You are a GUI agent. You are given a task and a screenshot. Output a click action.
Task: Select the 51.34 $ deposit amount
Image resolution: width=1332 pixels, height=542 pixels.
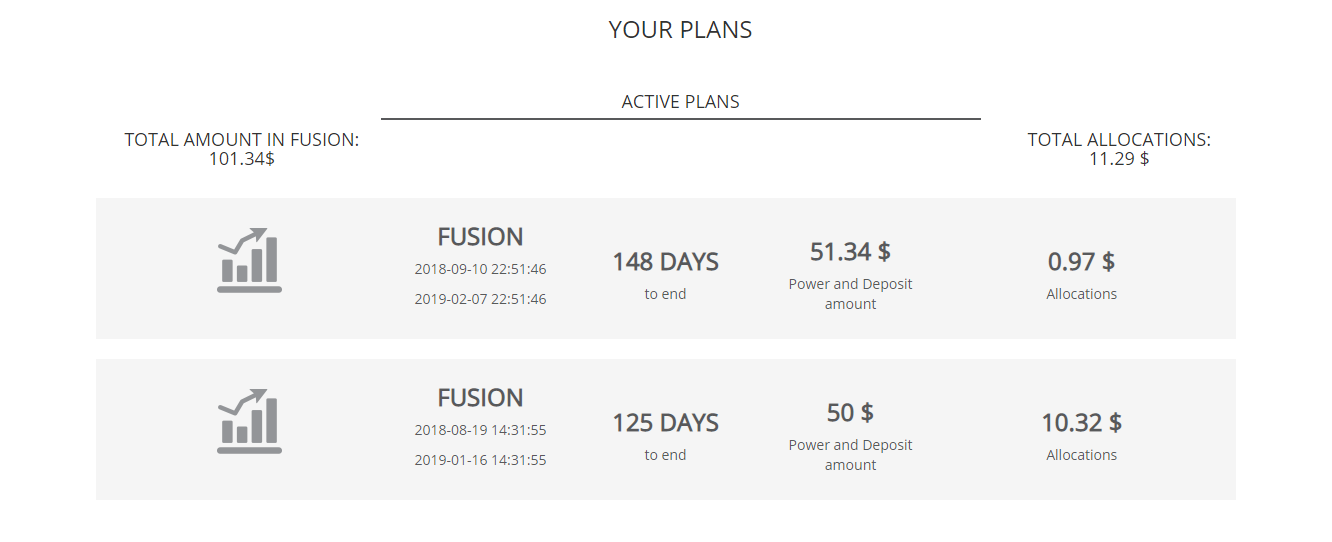click(850, 251)
